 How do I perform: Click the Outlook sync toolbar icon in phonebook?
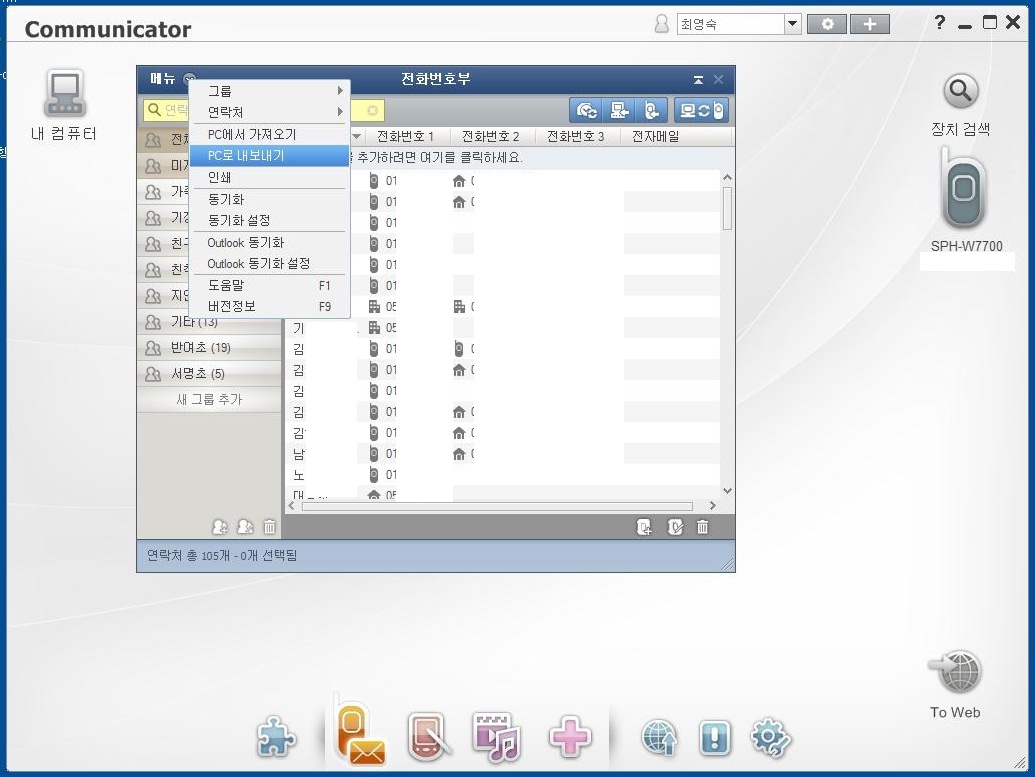(x=587, y=110)
